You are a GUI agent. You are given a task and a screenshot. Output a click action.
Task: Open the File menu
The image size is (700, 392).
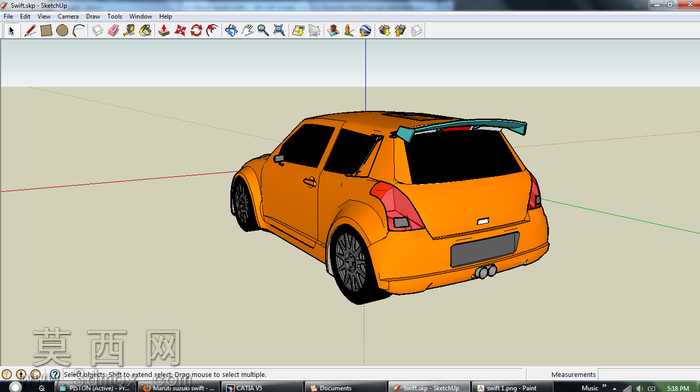(8, 17)
